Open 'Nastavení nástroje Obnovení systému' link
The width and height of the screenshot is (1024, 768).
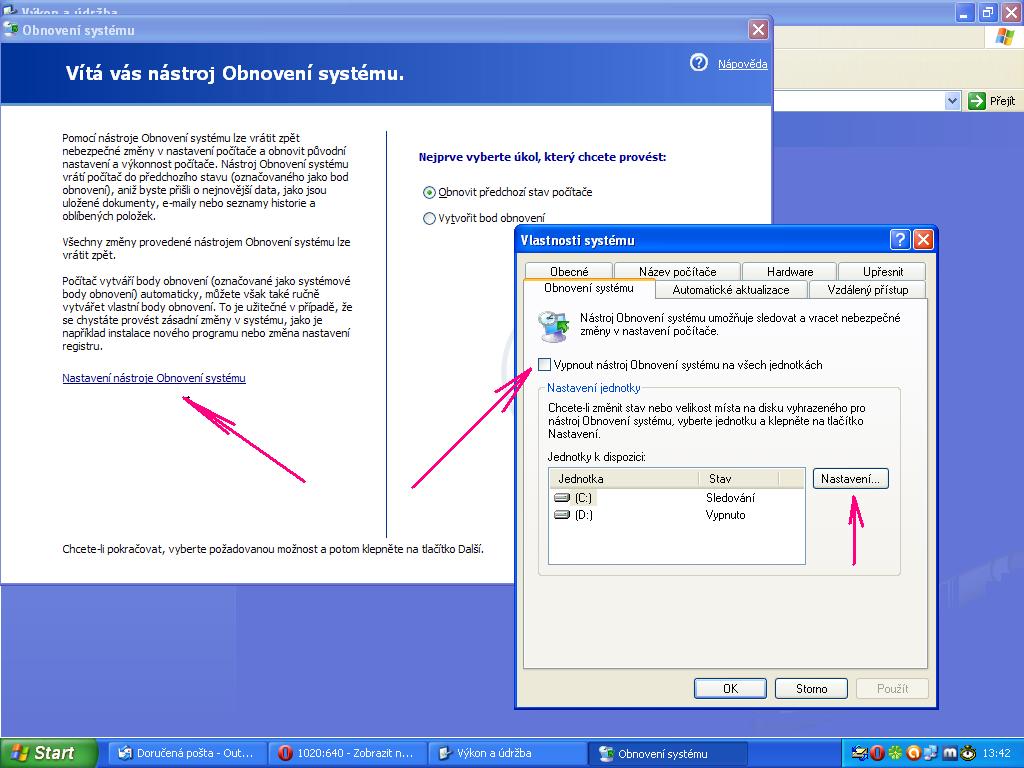(x=154, y=378)
